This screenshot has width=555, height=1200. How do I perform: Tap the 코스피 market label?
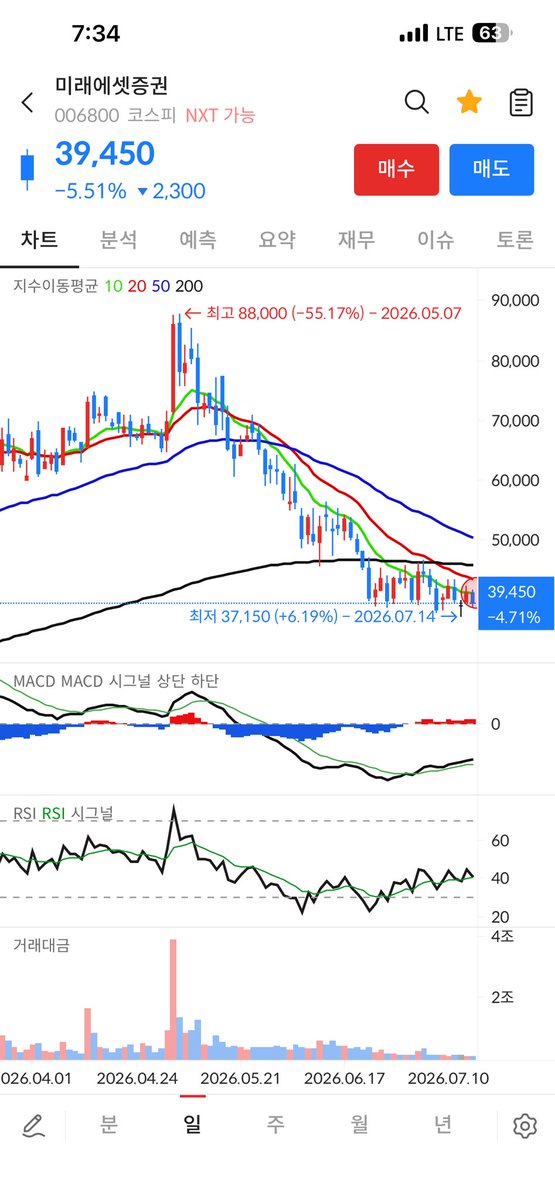pyautogui.click(x=152, y=115)
